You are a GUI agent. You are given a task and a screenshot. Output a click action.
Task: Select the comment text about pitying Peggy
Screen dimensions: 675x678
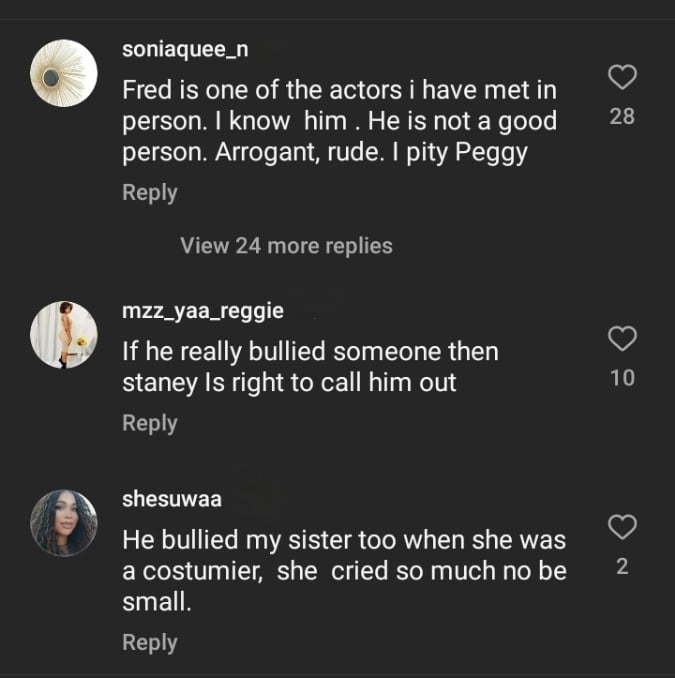pos(338,121)
